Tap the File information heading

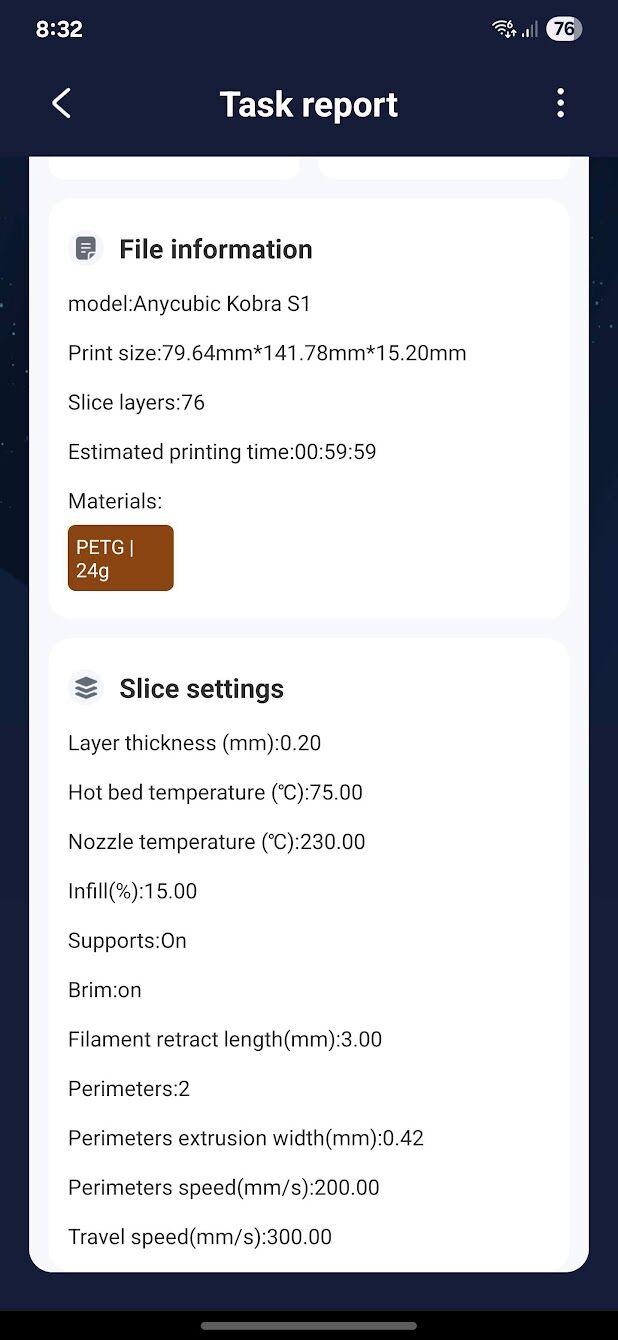point(216,249)
